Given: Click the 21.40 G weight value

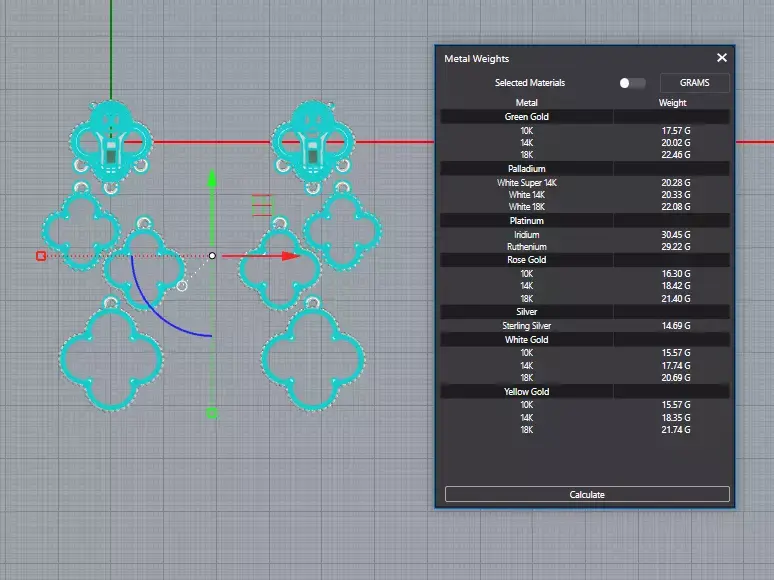Looking at the screenshot, I should coord(676,298).
